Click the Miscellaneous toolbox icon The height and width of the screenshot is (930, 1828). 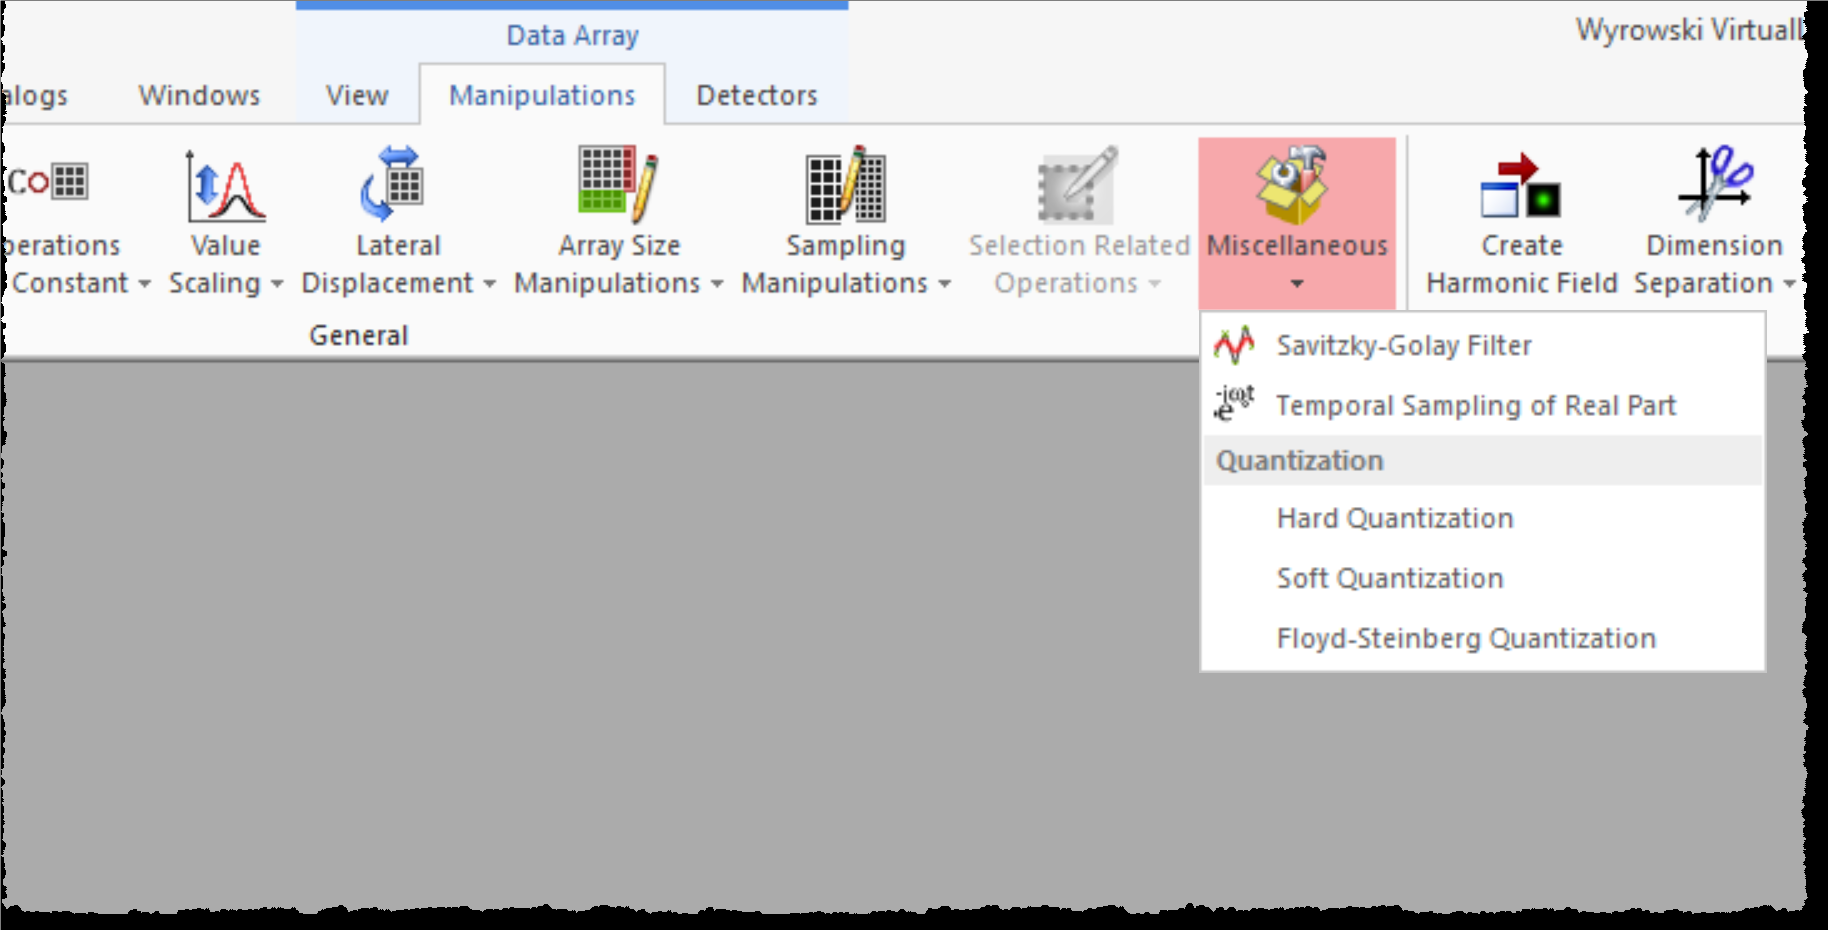point(1293,184)
